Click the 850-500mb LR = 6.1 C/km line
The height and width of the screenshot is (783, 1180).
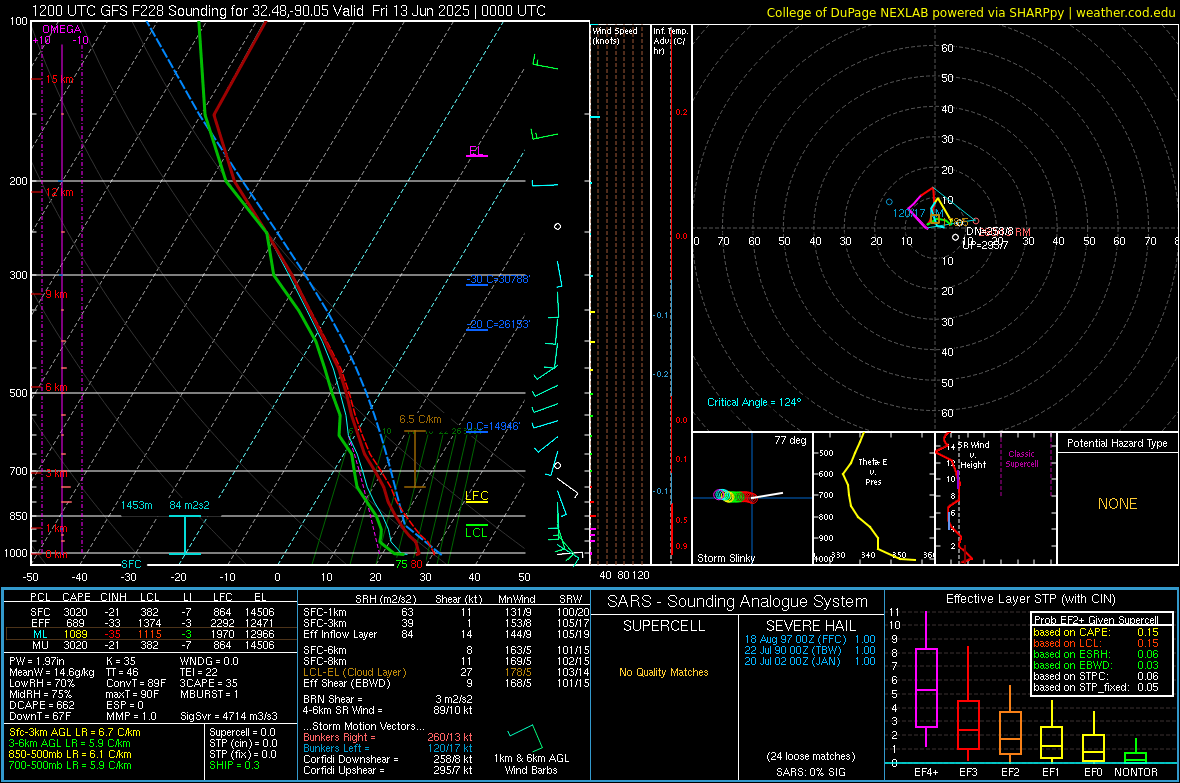[x=70, y=754]
